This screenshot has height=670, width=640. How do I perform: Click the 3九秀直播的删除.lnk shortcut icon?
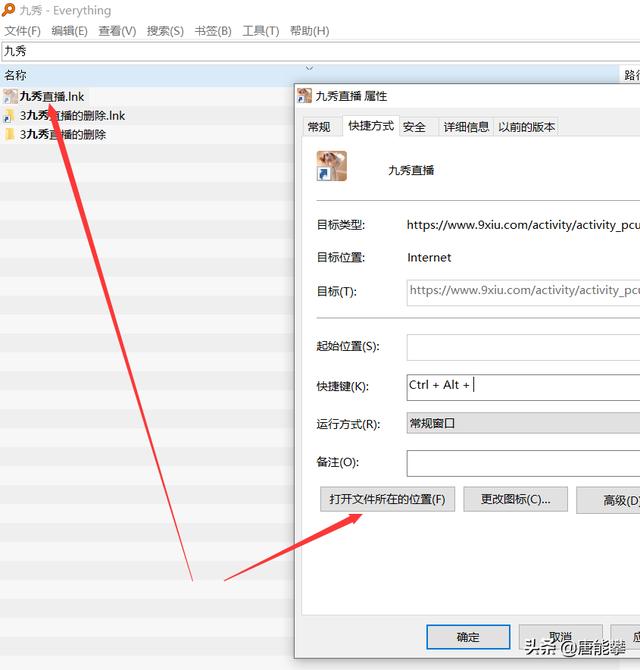coord(9,116)
